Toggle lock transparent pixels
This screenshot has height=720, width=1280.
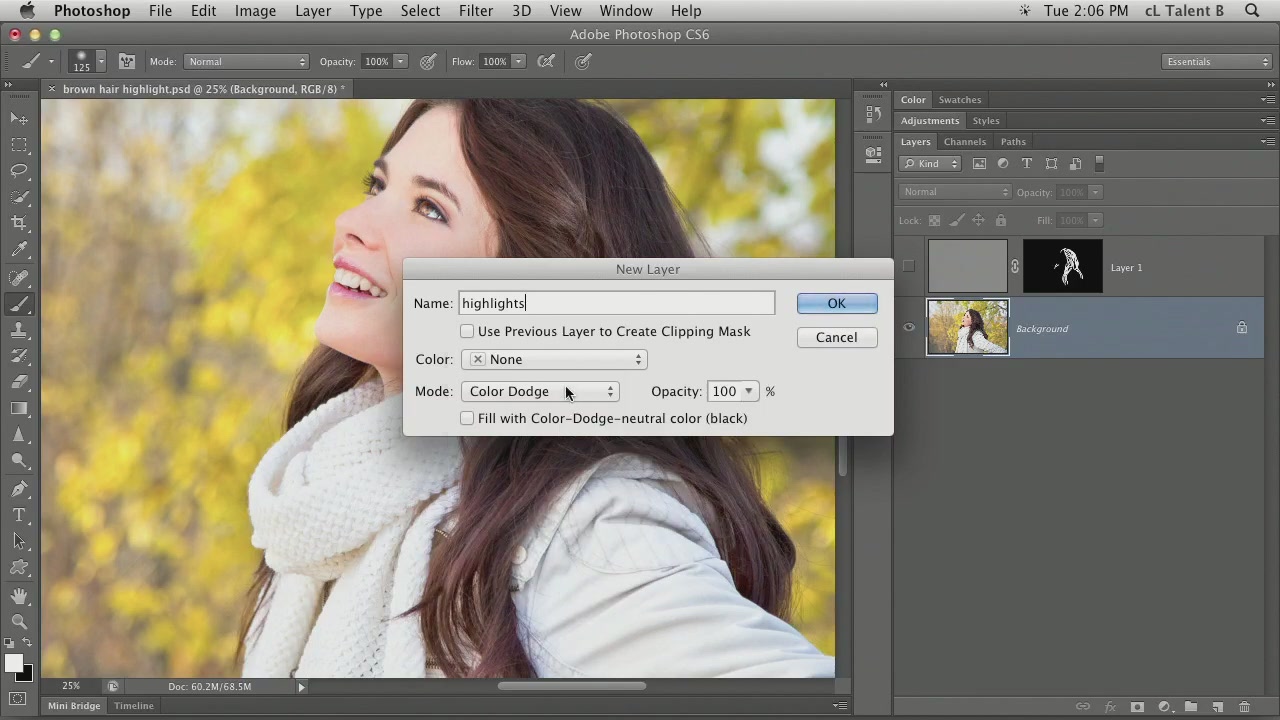click(934, 220)
